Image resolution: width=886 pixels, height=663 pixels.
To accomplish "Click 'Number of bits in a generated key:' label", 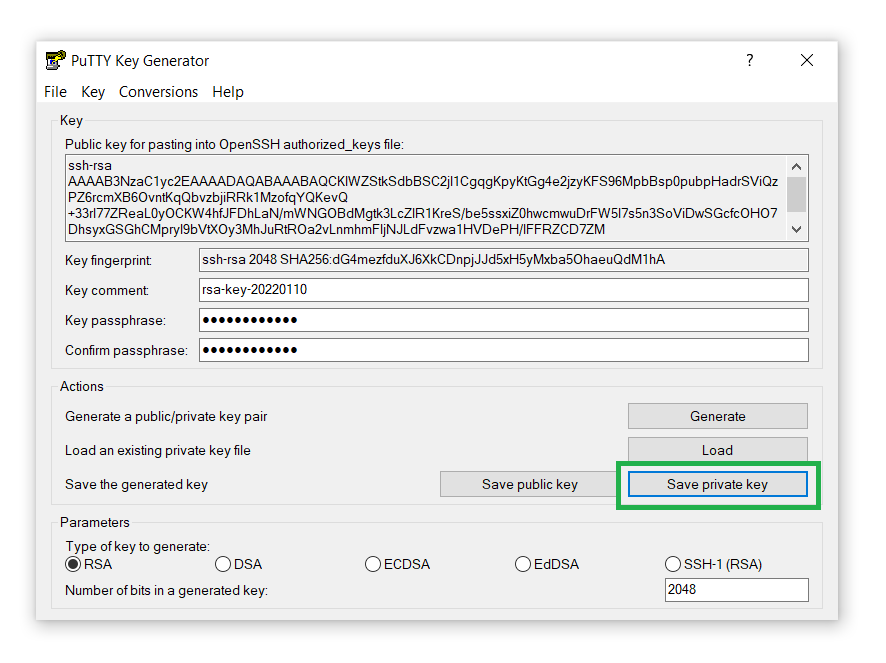I will click(167, 591).
